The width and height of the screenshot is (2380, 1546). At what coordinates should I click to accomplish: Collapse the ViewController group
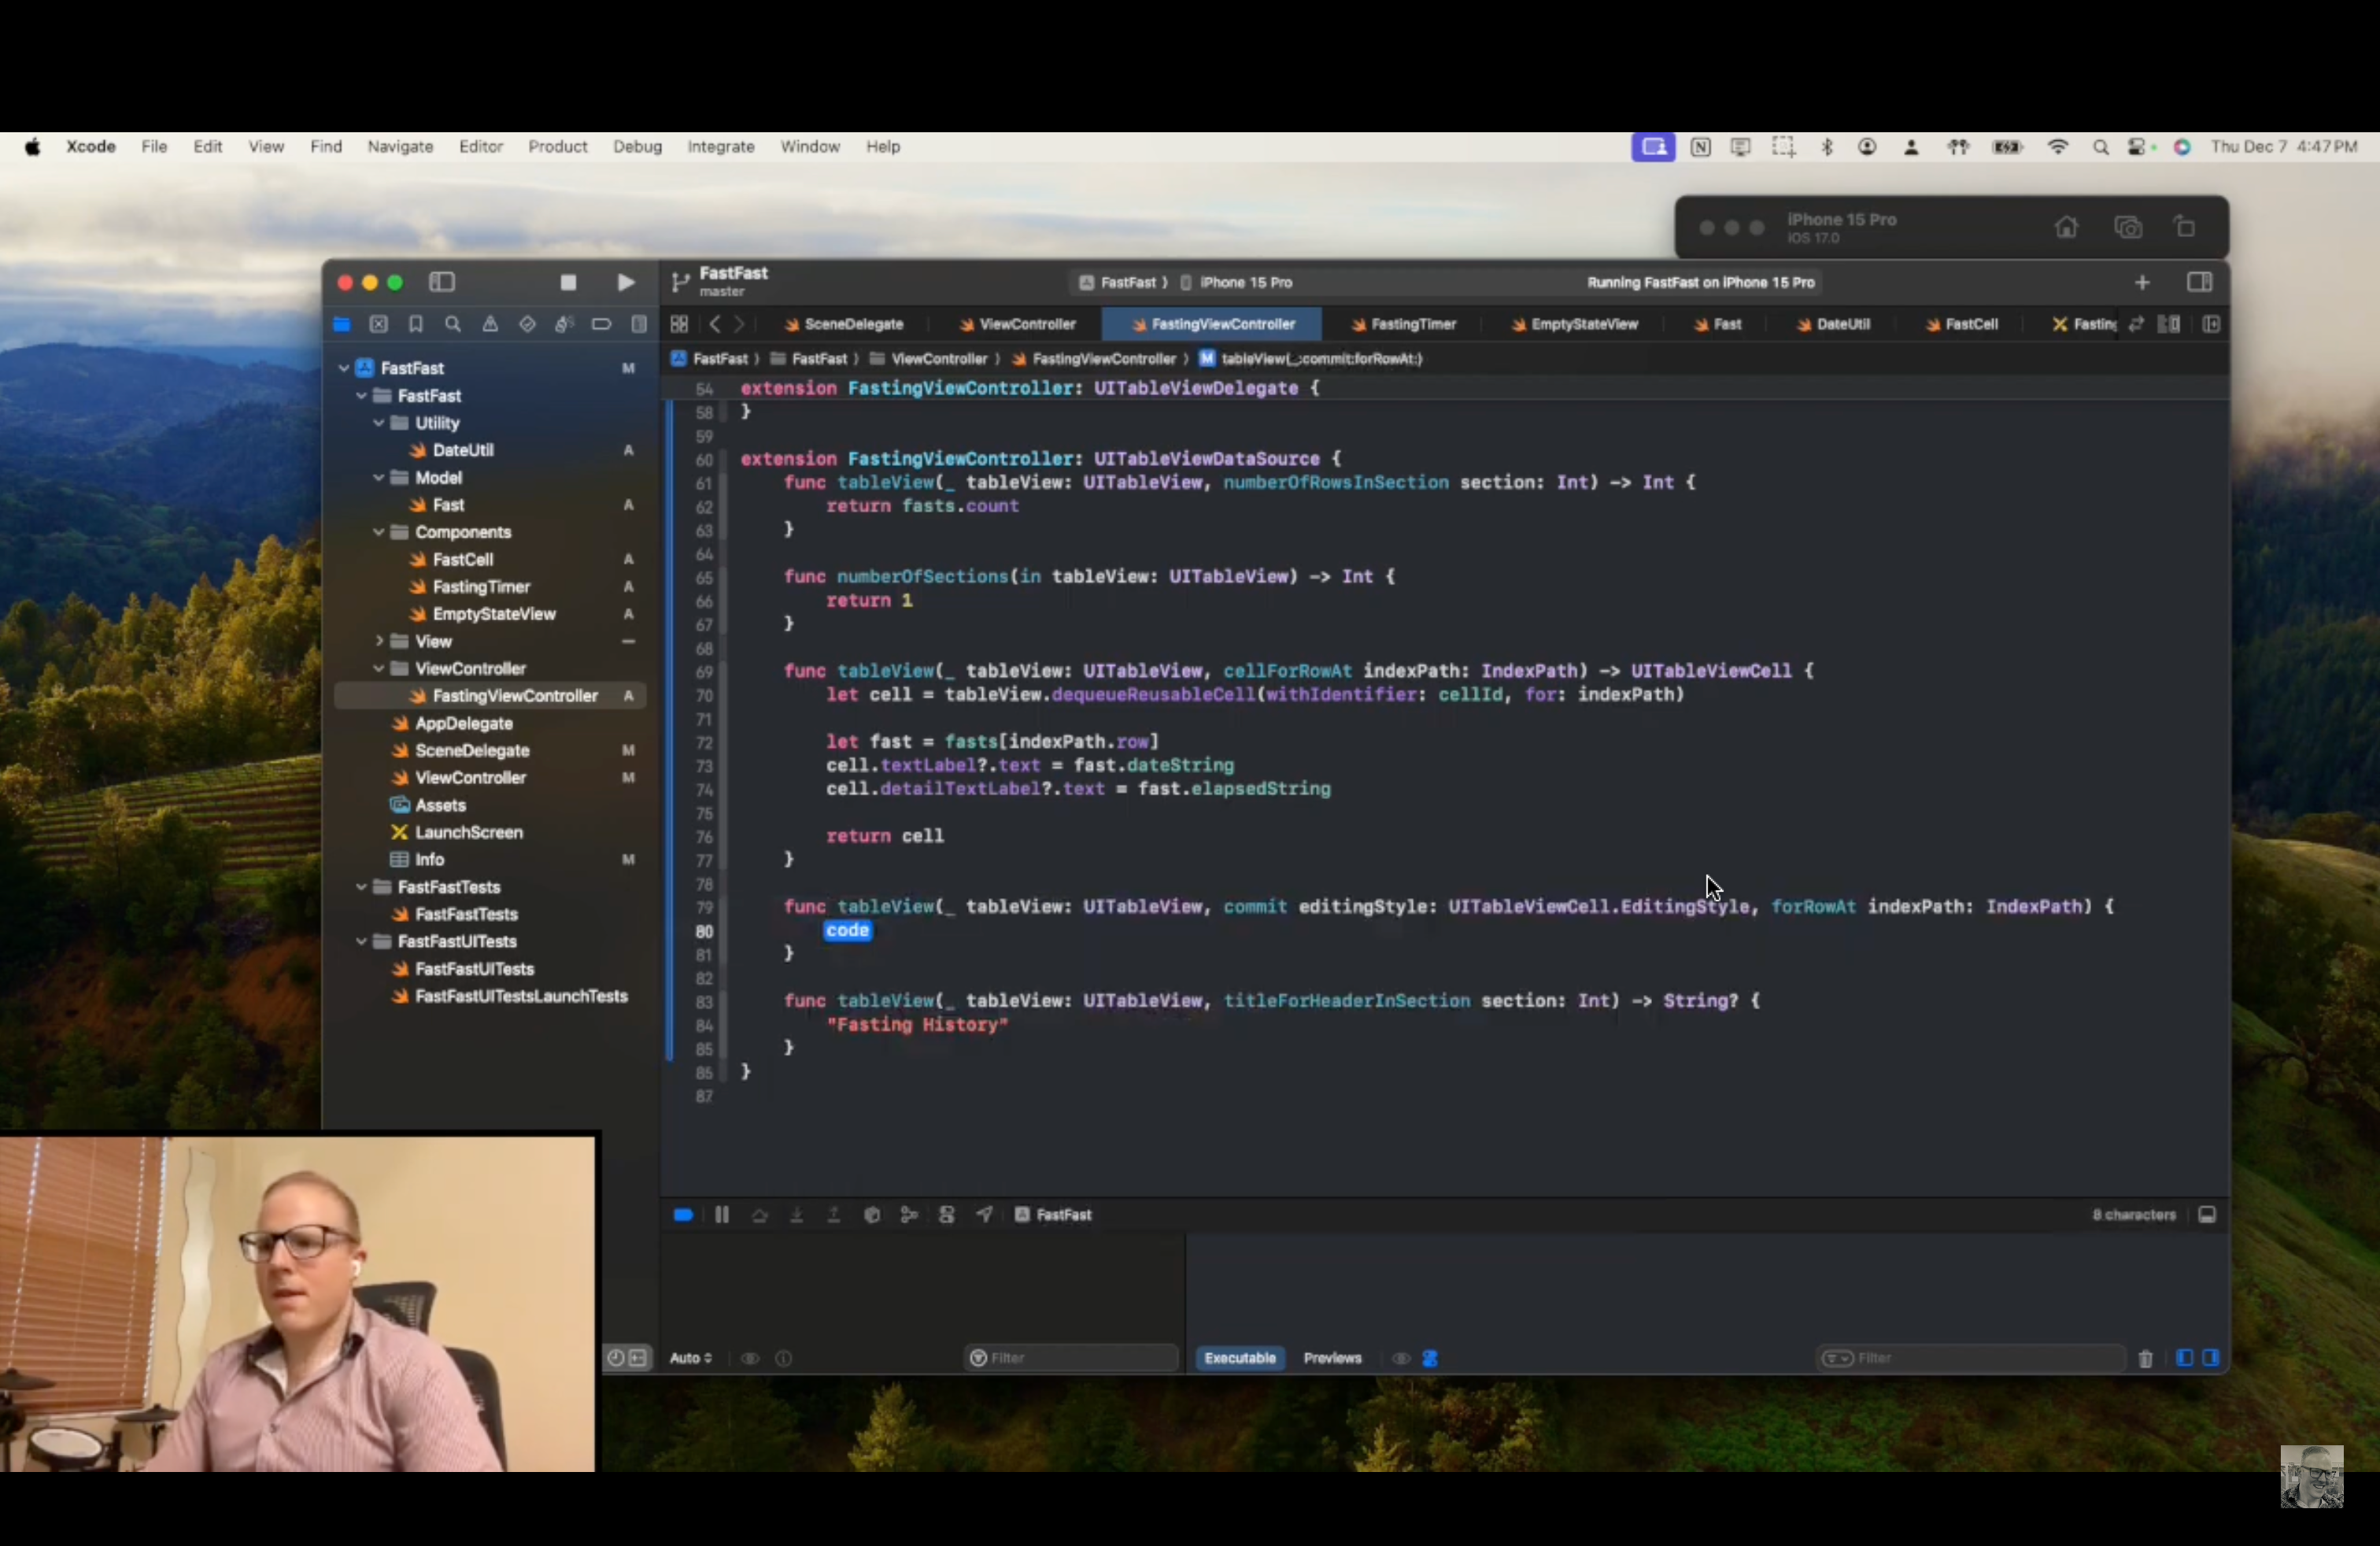coord(379,669)
